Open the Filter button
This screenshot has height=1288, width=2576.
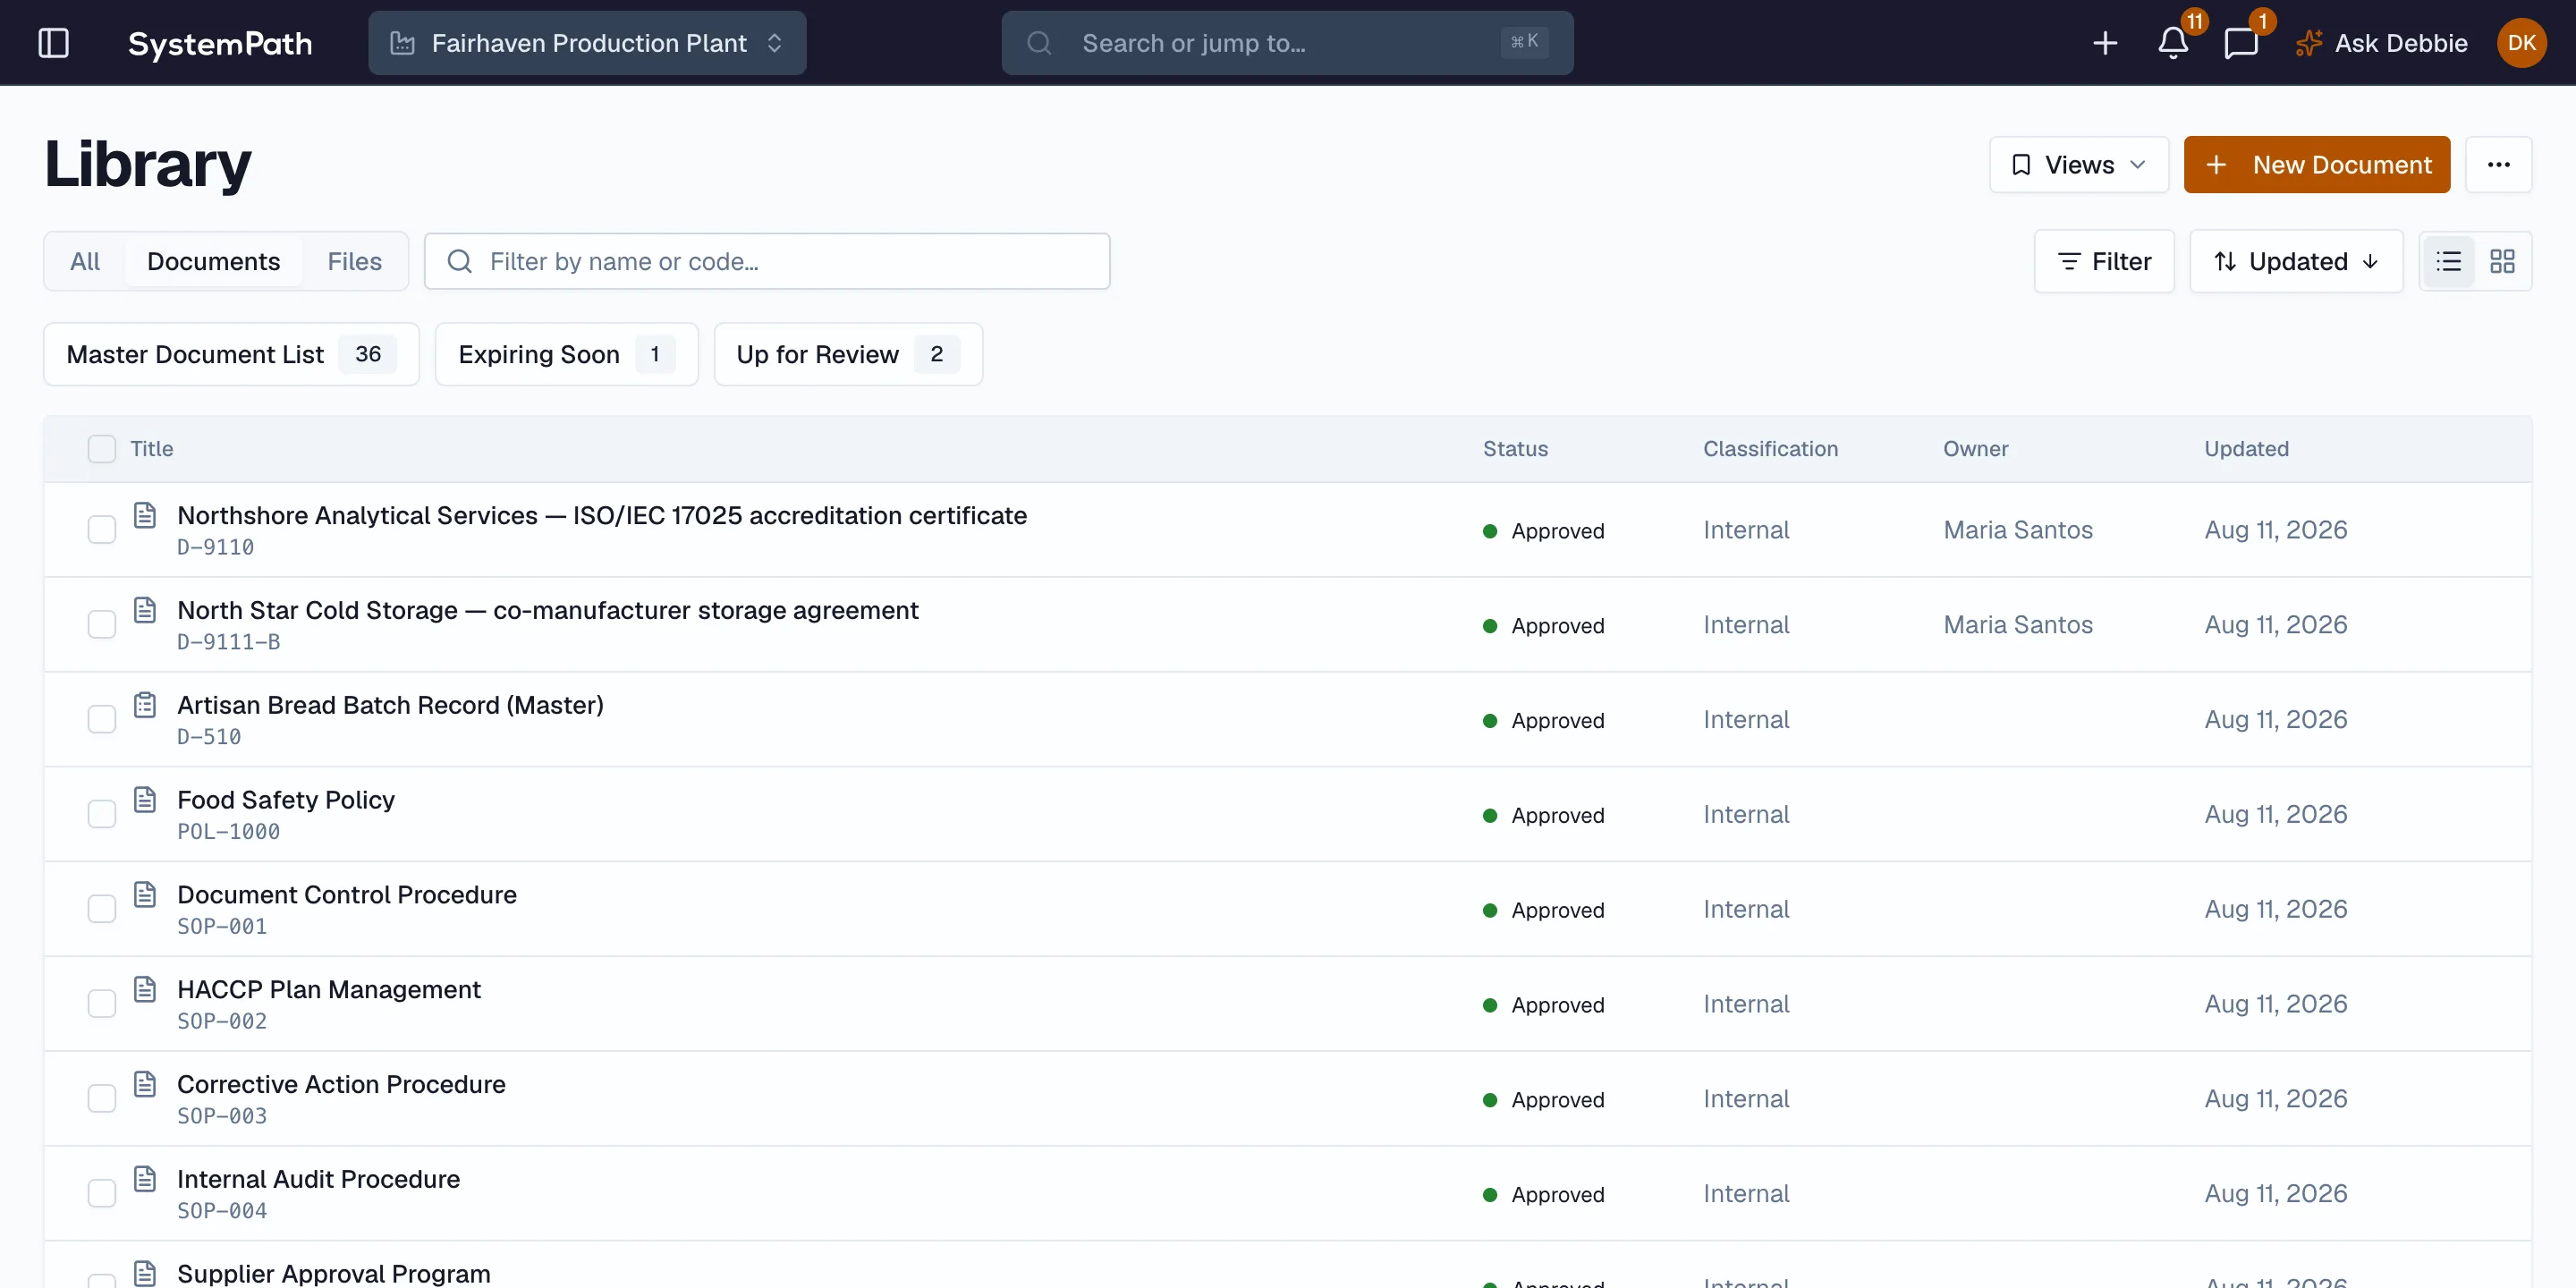point(2103,262)
